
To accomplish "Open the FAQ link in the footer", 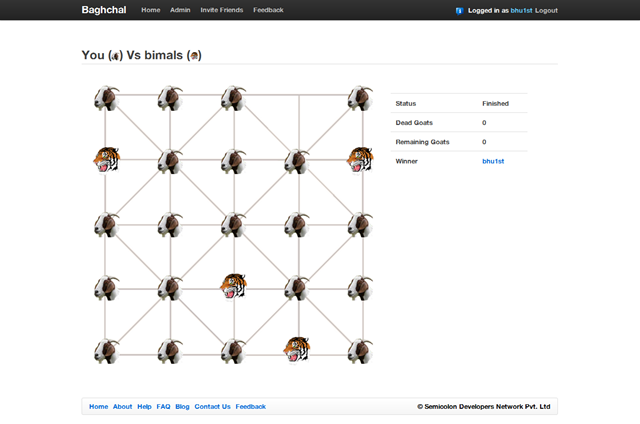I will [x=163, y=406].
